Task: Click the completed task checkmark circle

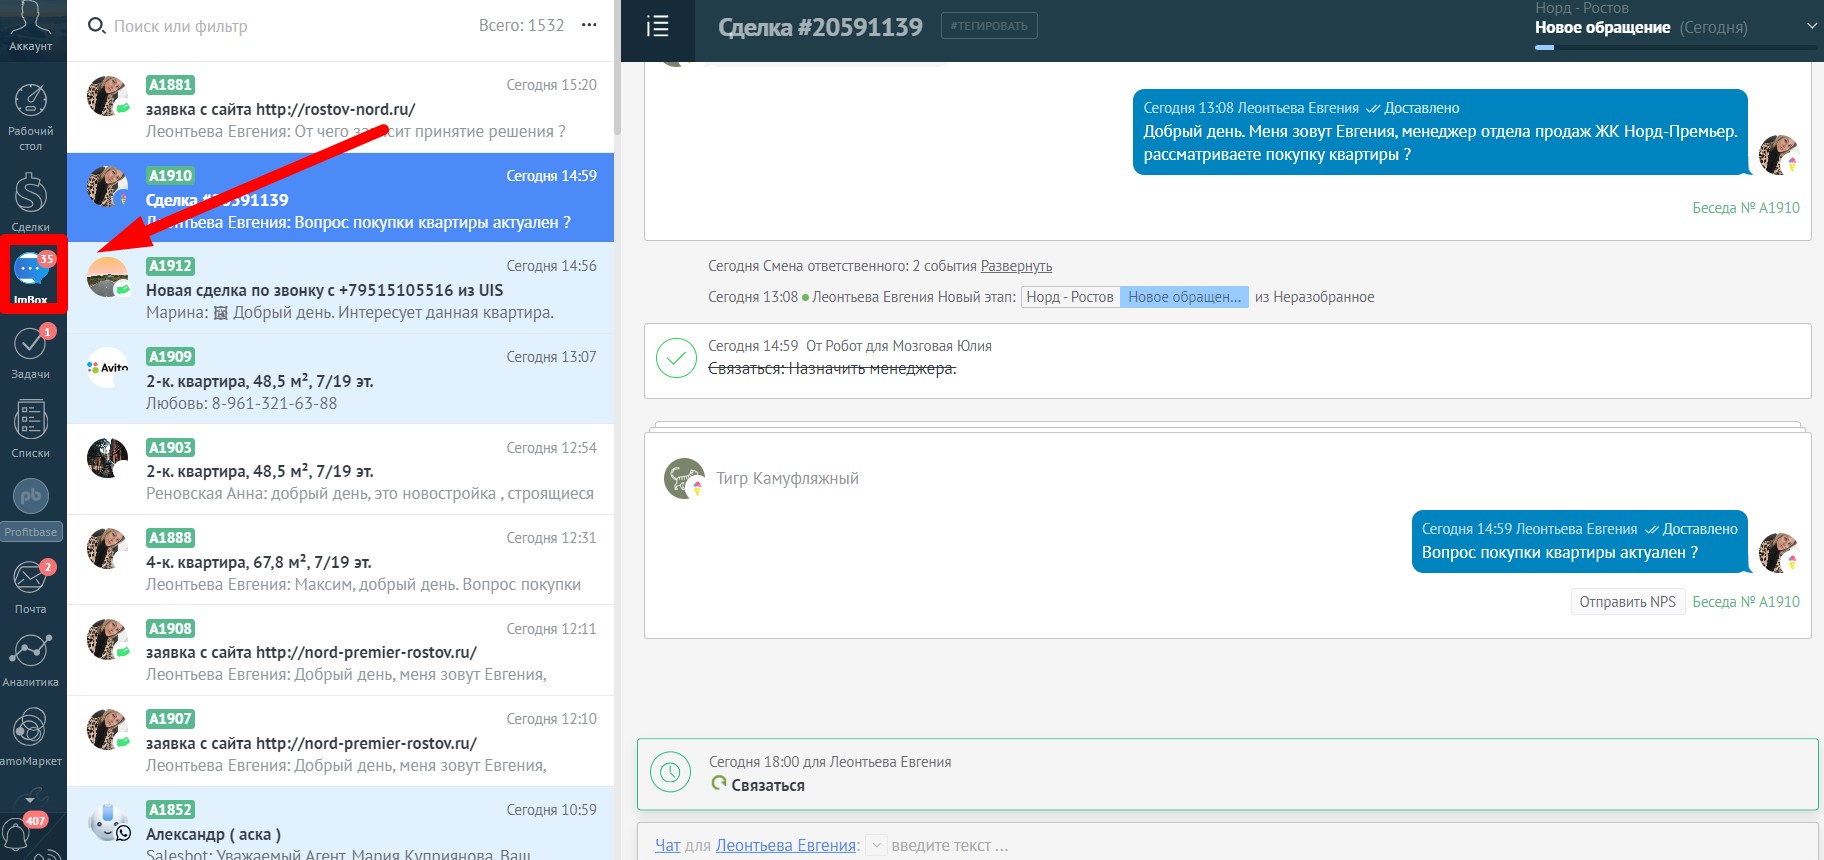Action: click(676, 358)
